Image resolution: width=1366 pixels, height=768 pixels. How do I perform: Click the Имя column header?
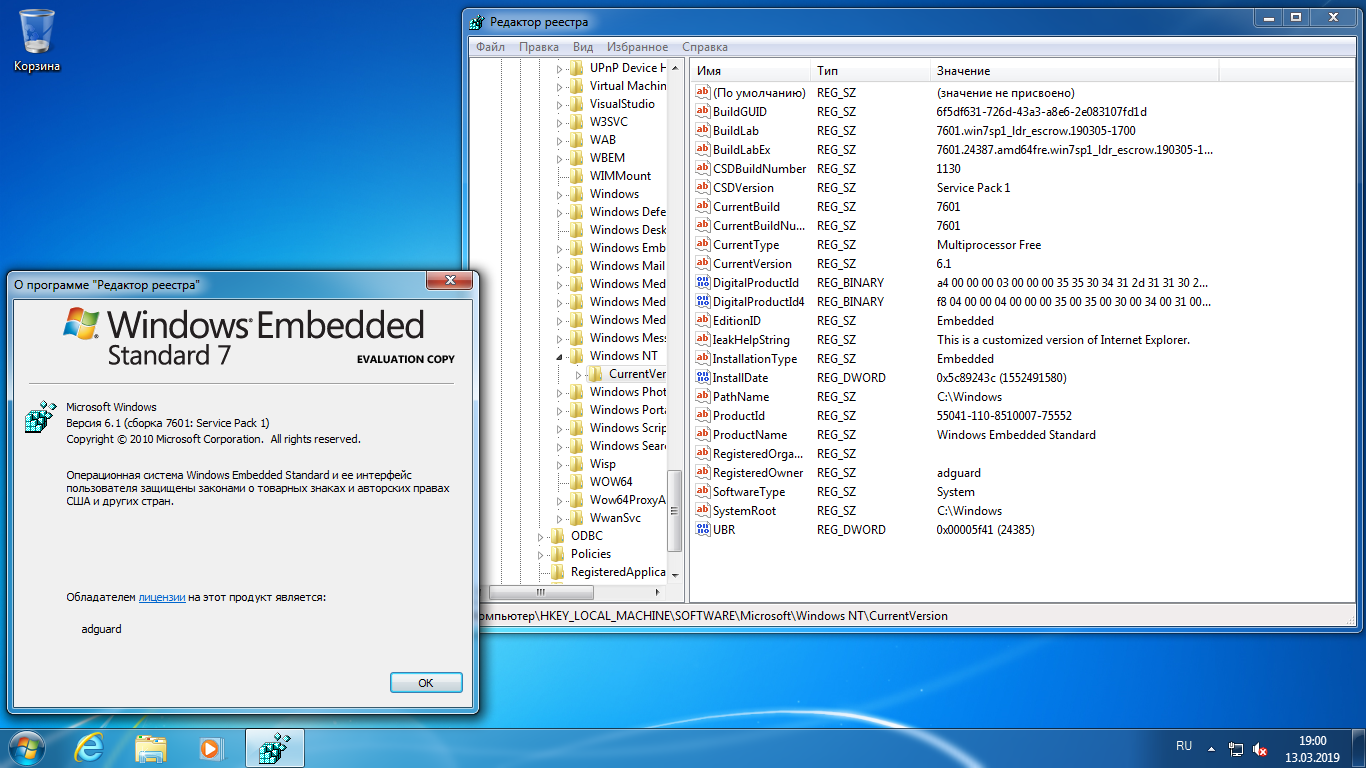pyautogui.click(x=750, y=71)
